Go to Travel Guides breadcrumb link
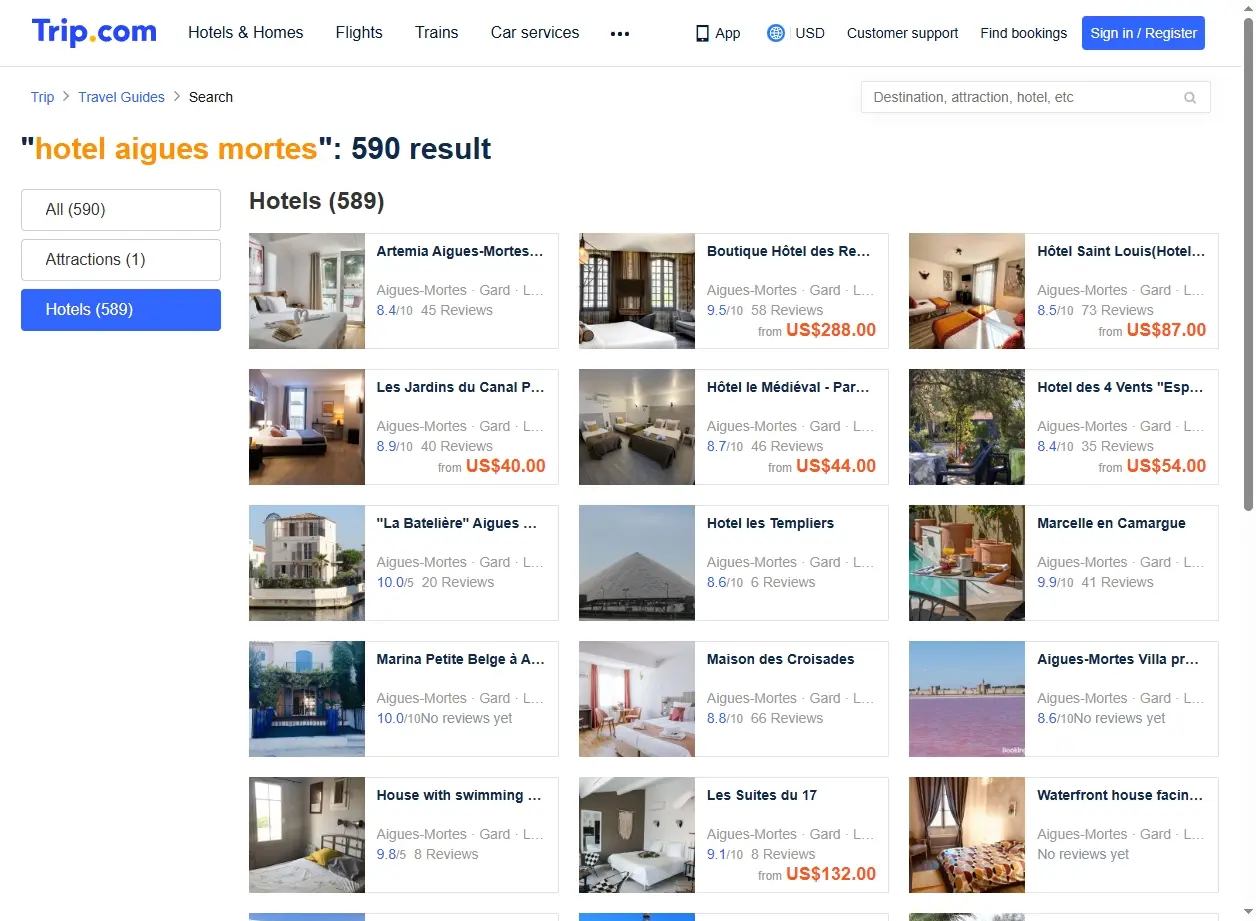The width and height of the screenshot is (1256, 921). coord(121,97)
